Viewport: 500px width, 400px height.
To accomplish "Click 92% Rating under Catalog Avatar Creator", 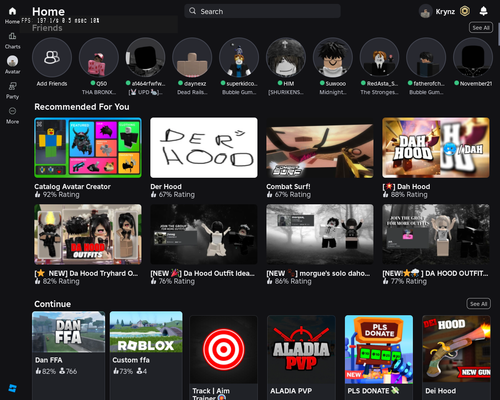I will pos(57,195).
